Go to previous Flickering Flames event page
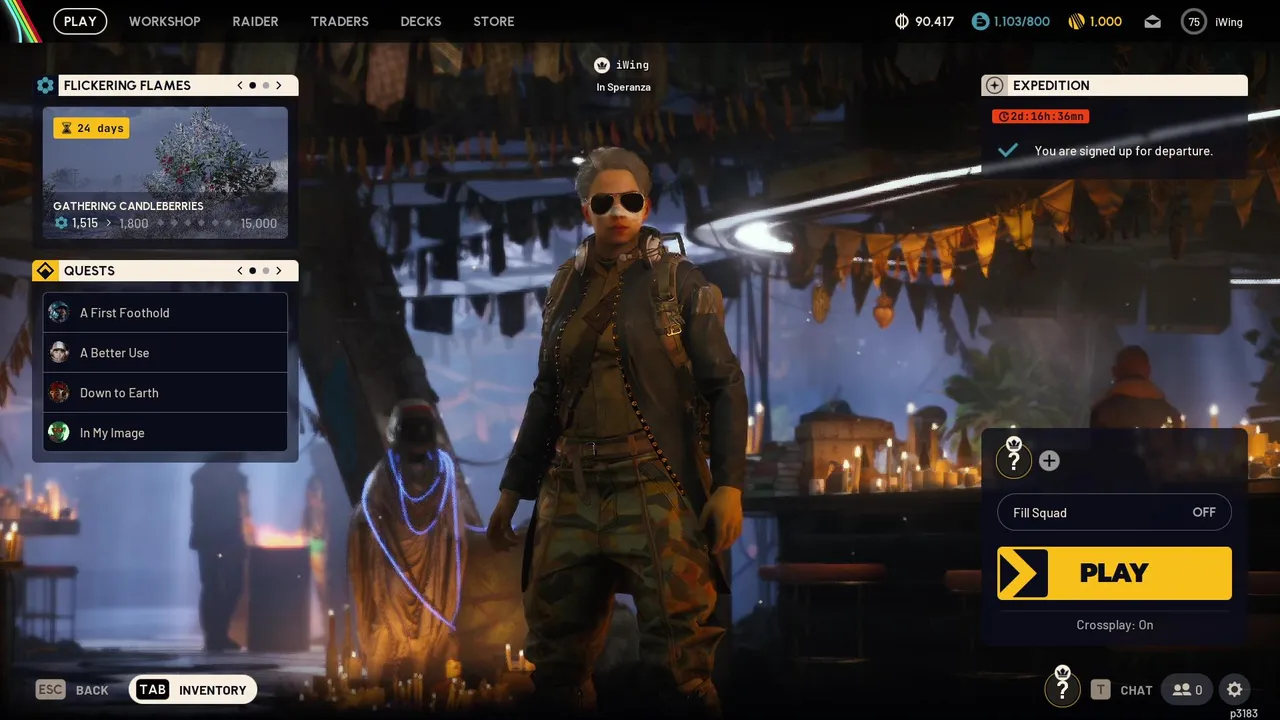Screen dimensions: 1280x720 [240, 86]
